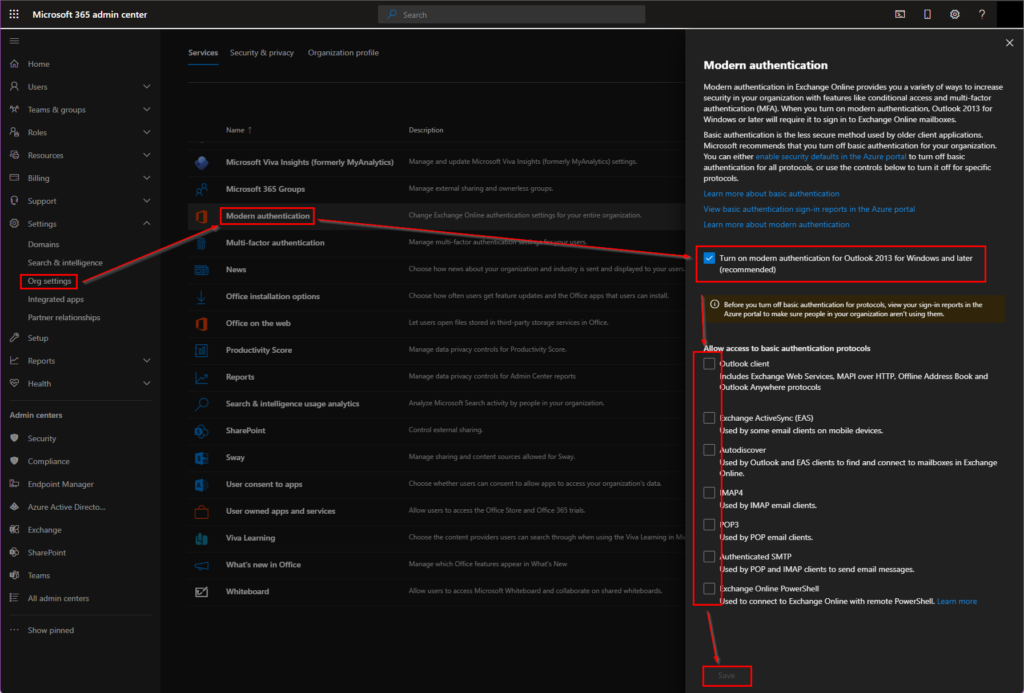
Task: Collapse the navigation hamburger menu
Action: click(14, 40)
